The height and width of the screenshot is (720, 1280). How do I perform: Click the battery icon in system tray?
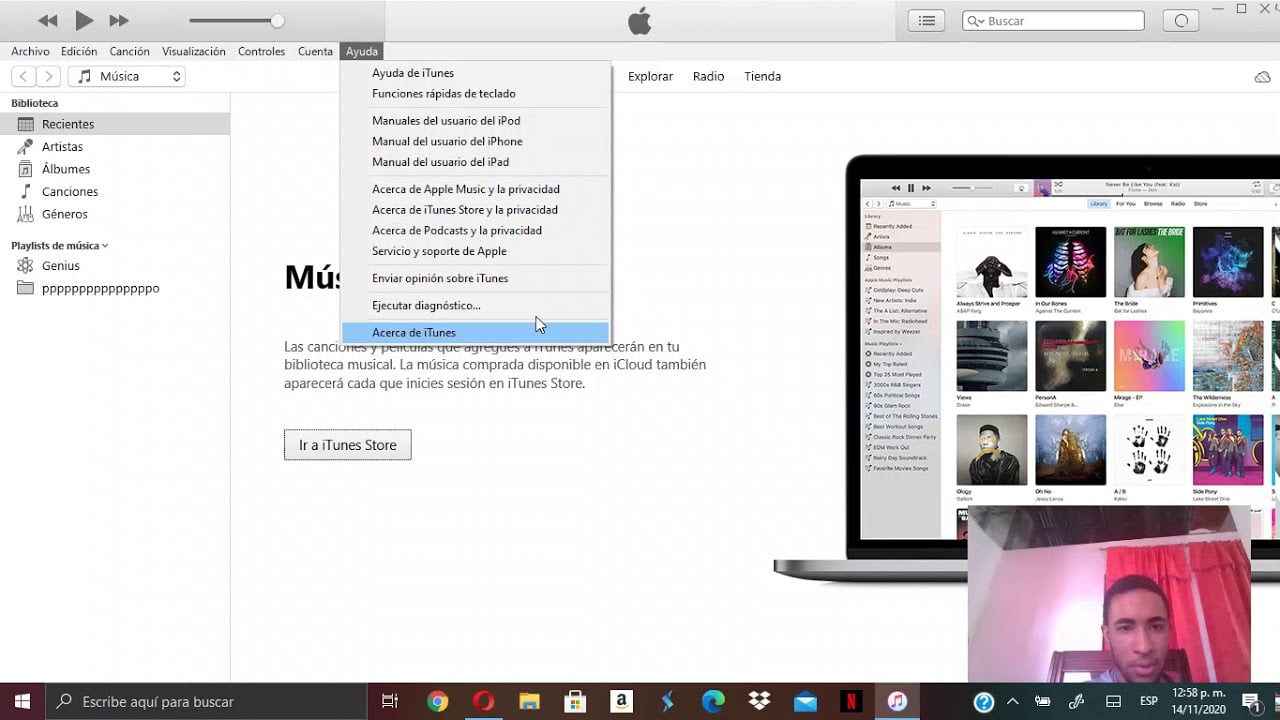1043,702
